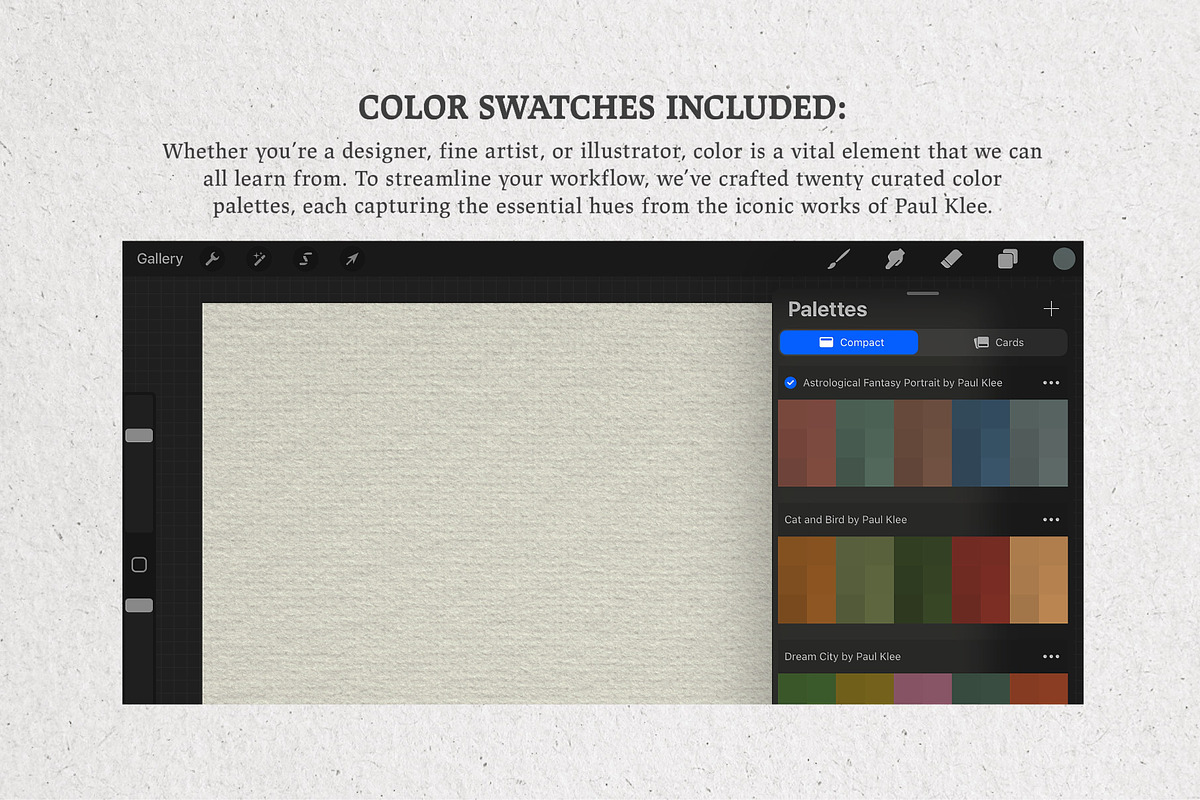Click the brush size slider handle
The width and height of the screenshot is (1200, 800).
pyautogui.click(x=139, y=435)
